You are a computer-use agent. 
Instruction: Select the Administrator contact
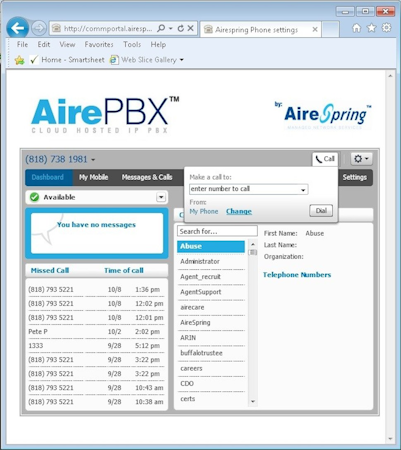211,261
